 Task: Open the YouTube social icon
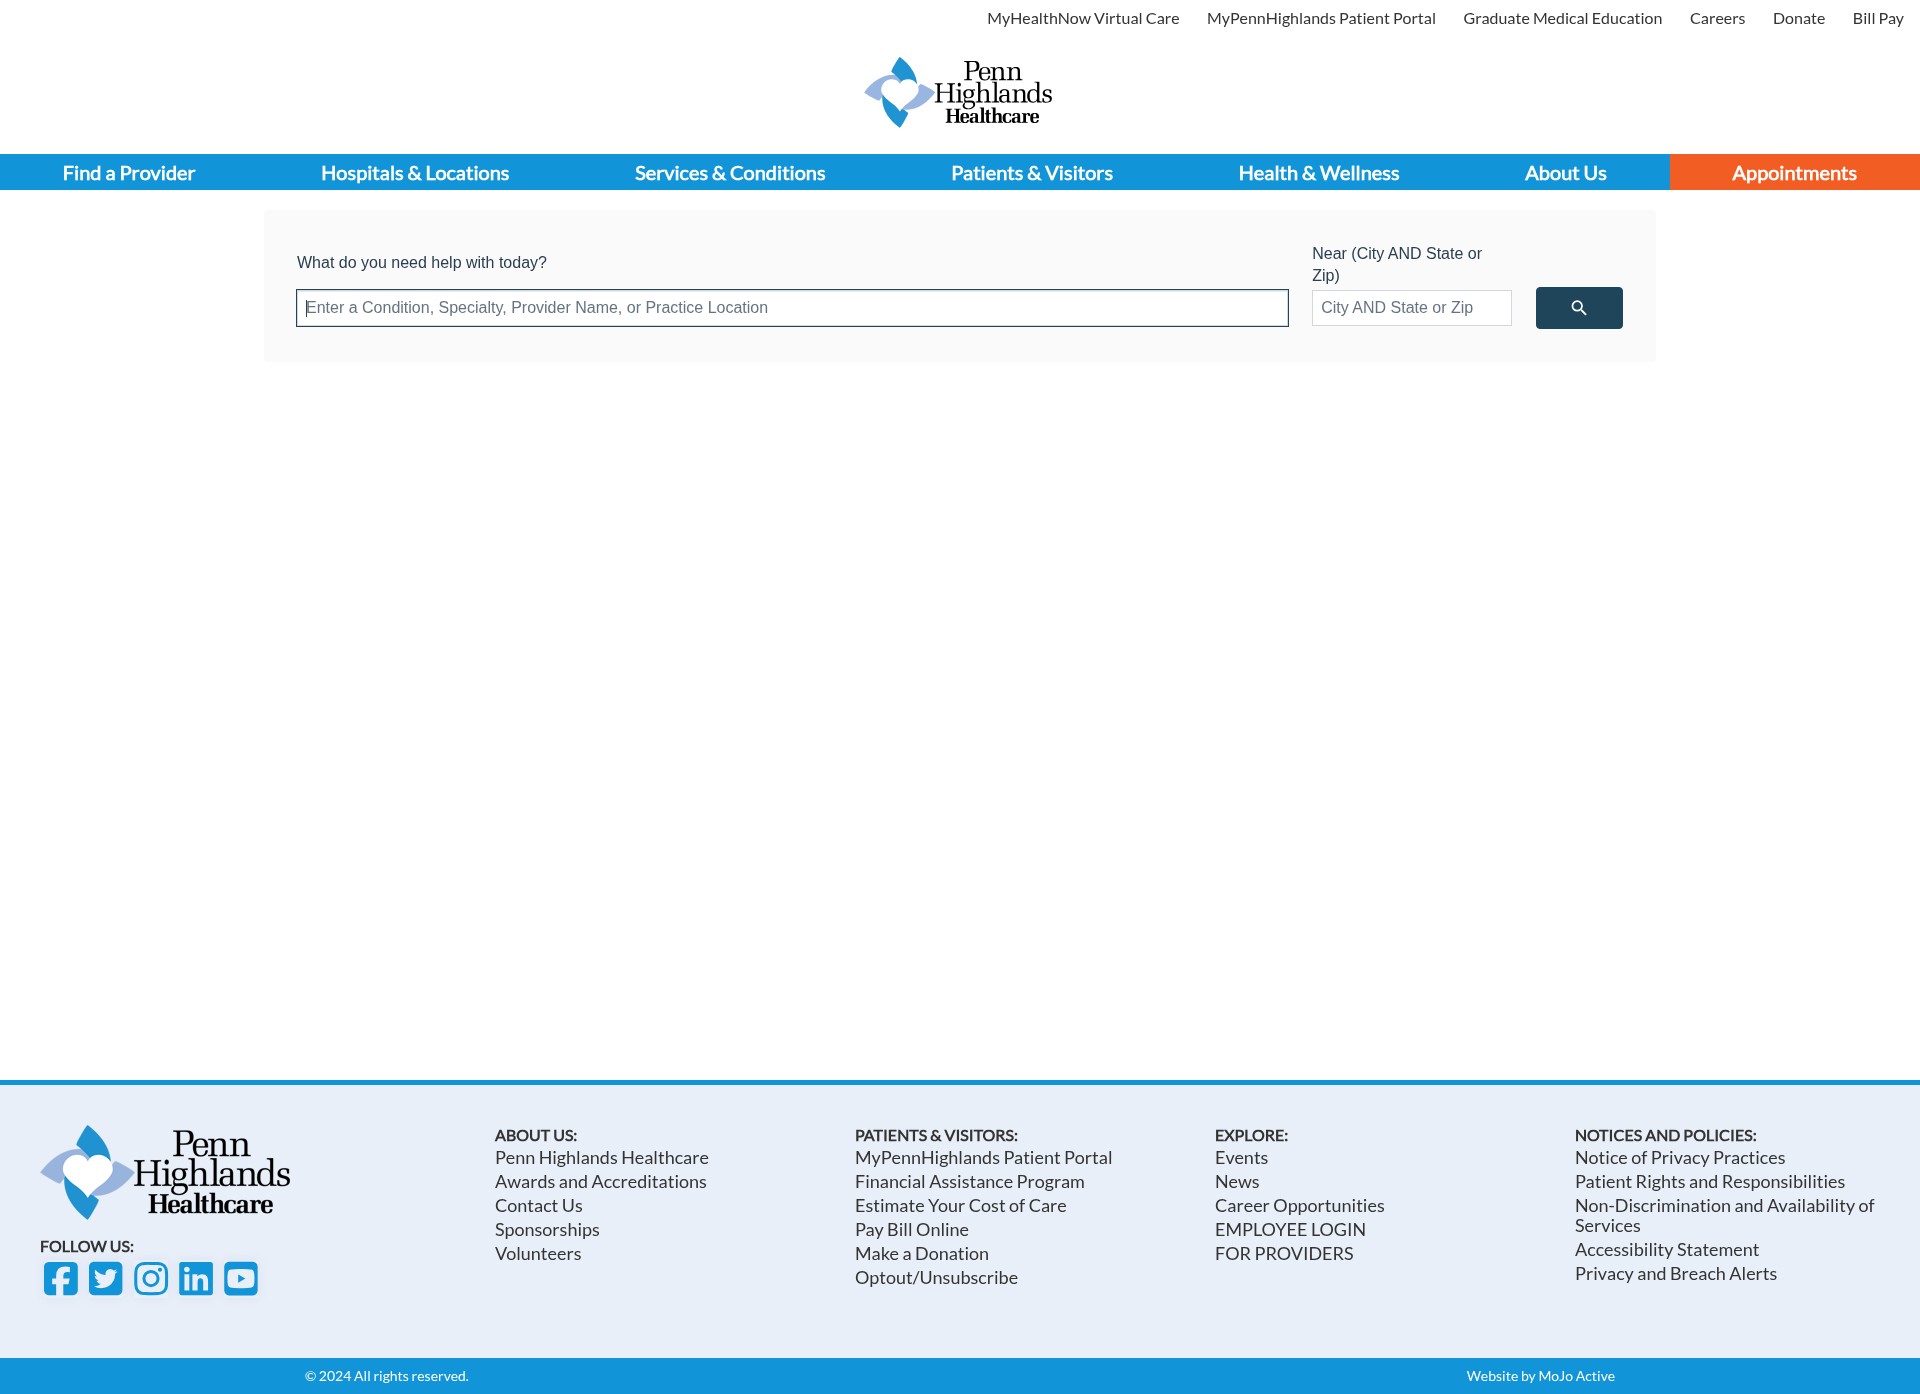[x=241, y=1278]
